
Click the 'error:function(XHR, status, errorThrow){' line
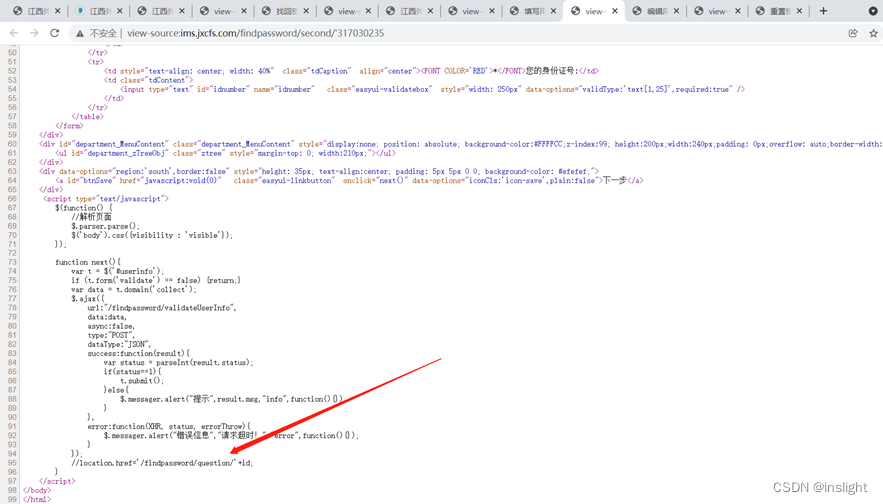(170, 426)
